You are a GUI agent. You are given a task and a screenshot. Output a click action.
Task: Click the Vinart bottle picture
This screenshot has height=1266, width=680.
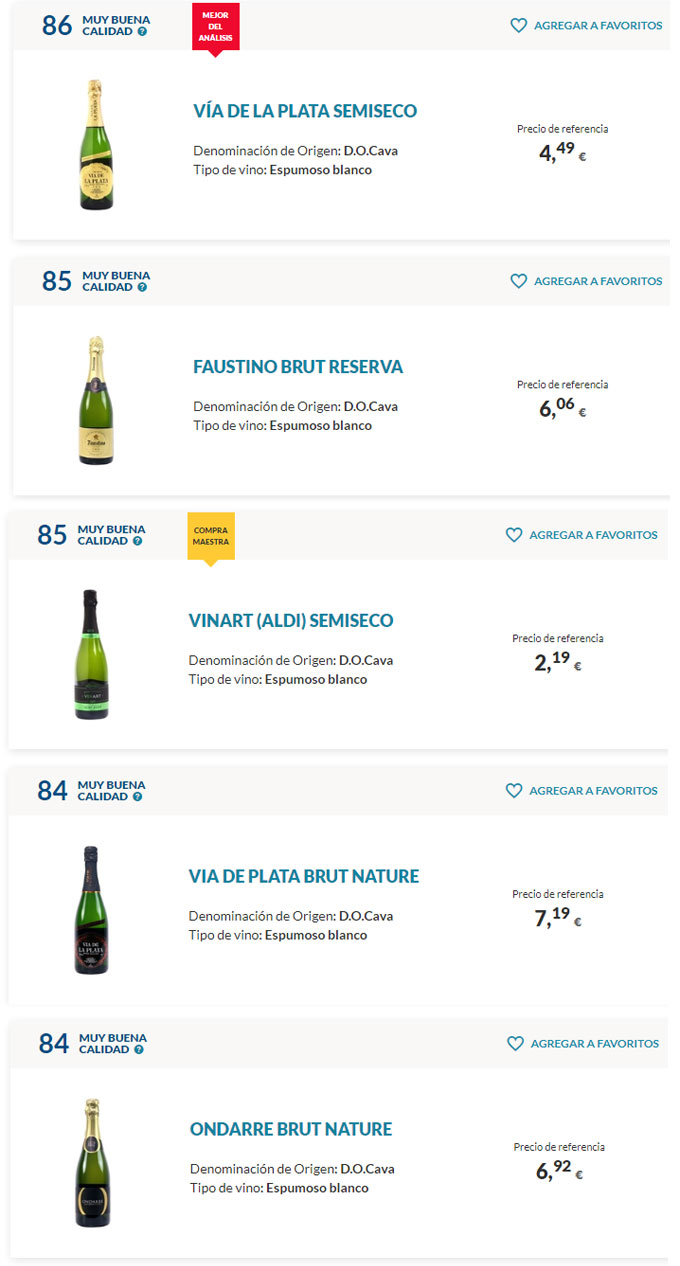(91, 654)
